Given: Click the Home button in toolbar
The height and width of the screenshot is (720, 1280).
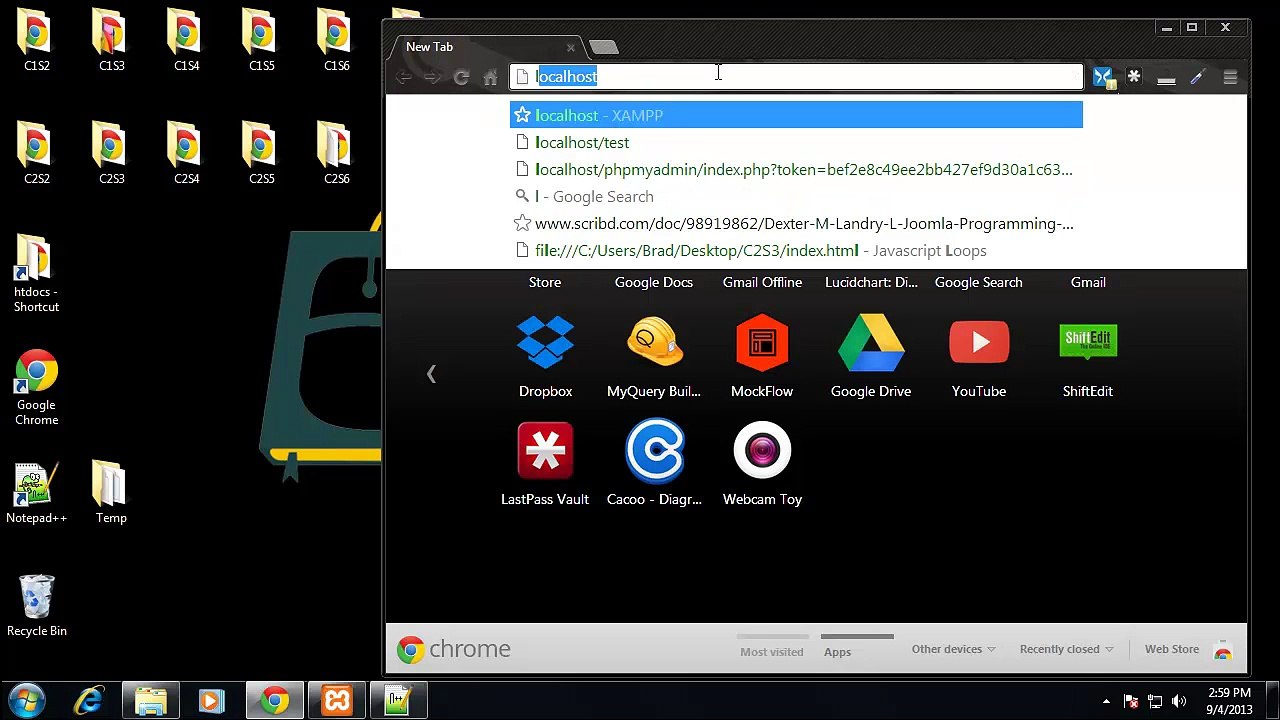Looking at the screenshot, I should click(x=490, y=77).
